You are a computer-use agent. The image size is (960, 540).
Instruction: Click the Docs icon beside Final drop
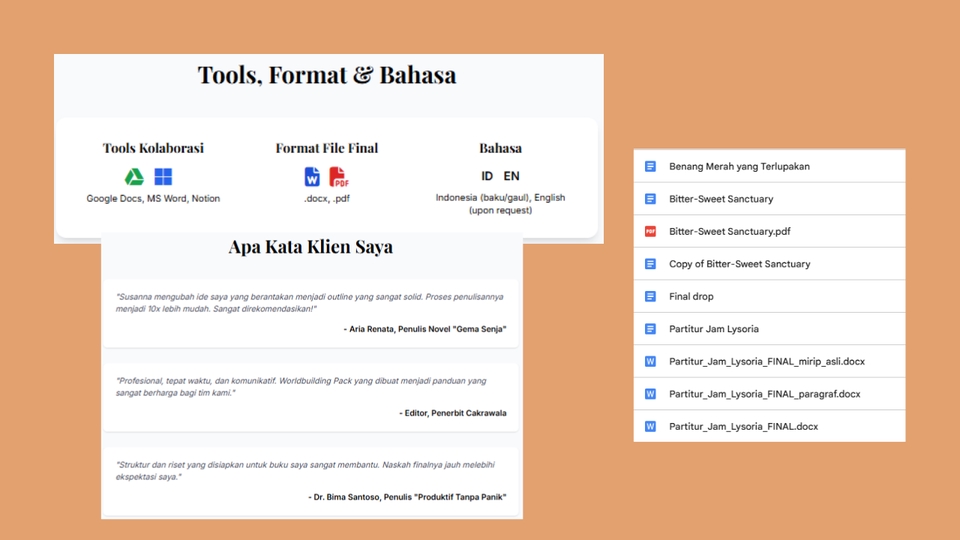(x=650, y=296)
